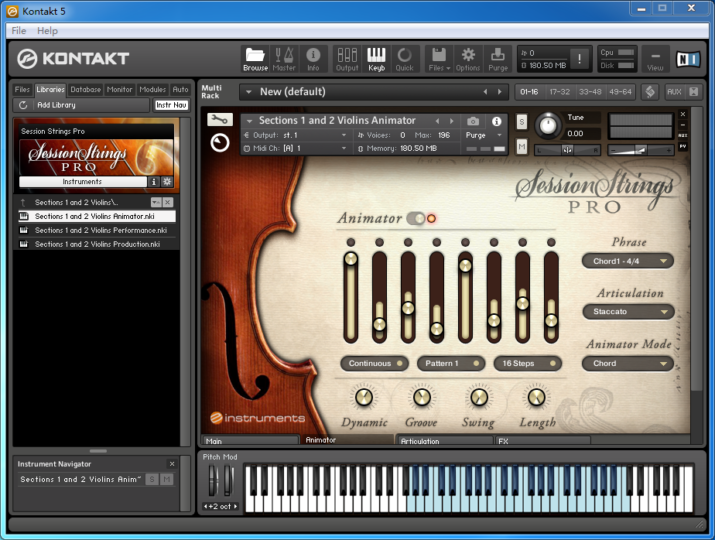Viewport: 715px width, 540px height.
Task: Click the Info icon in toolbar
Action: [x=313, y=58]
